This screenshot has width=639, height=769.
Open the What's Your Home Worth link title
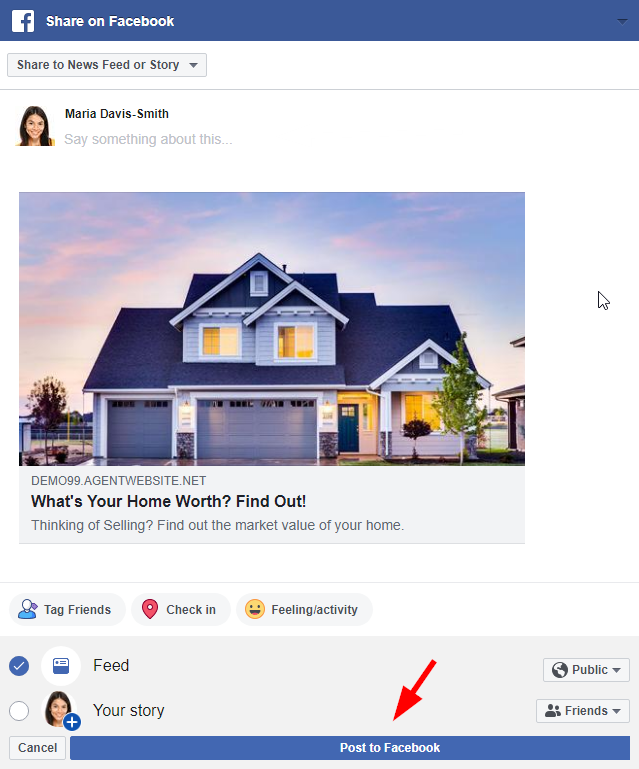[168, 501]
